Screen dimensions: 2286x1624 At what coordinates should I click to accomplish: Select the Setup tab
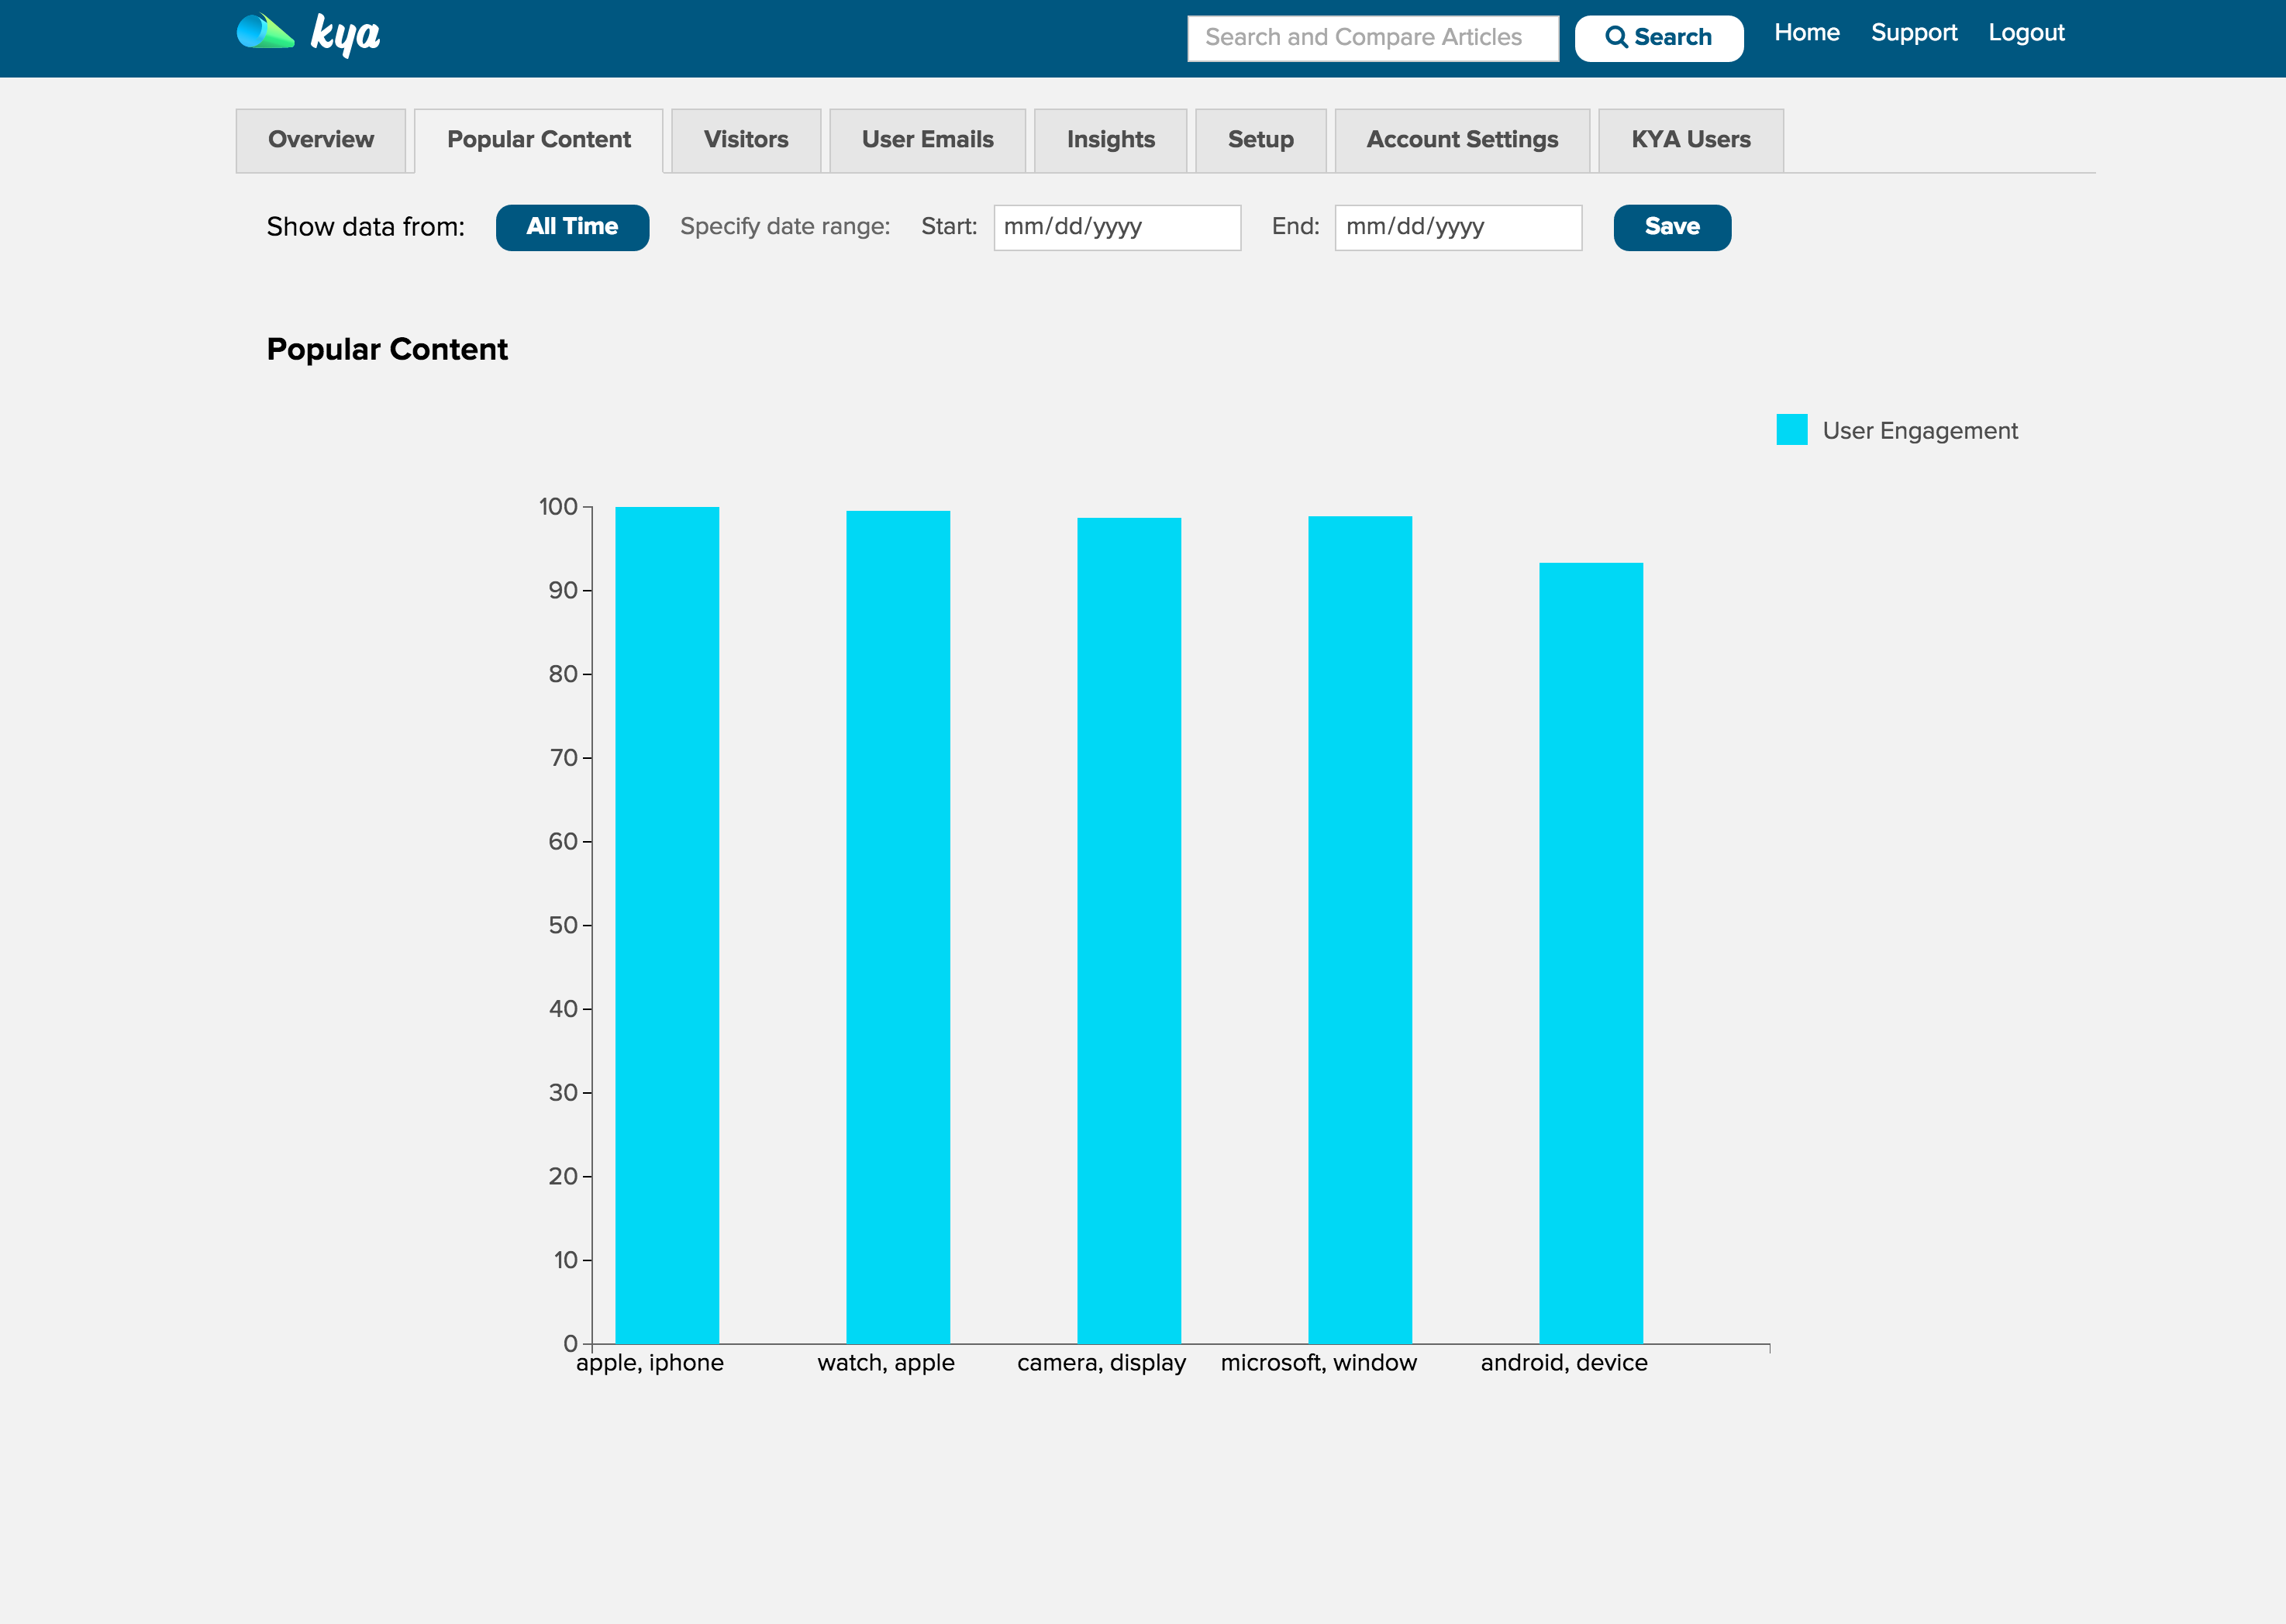pyautogui.click(x=1260, y=140)
